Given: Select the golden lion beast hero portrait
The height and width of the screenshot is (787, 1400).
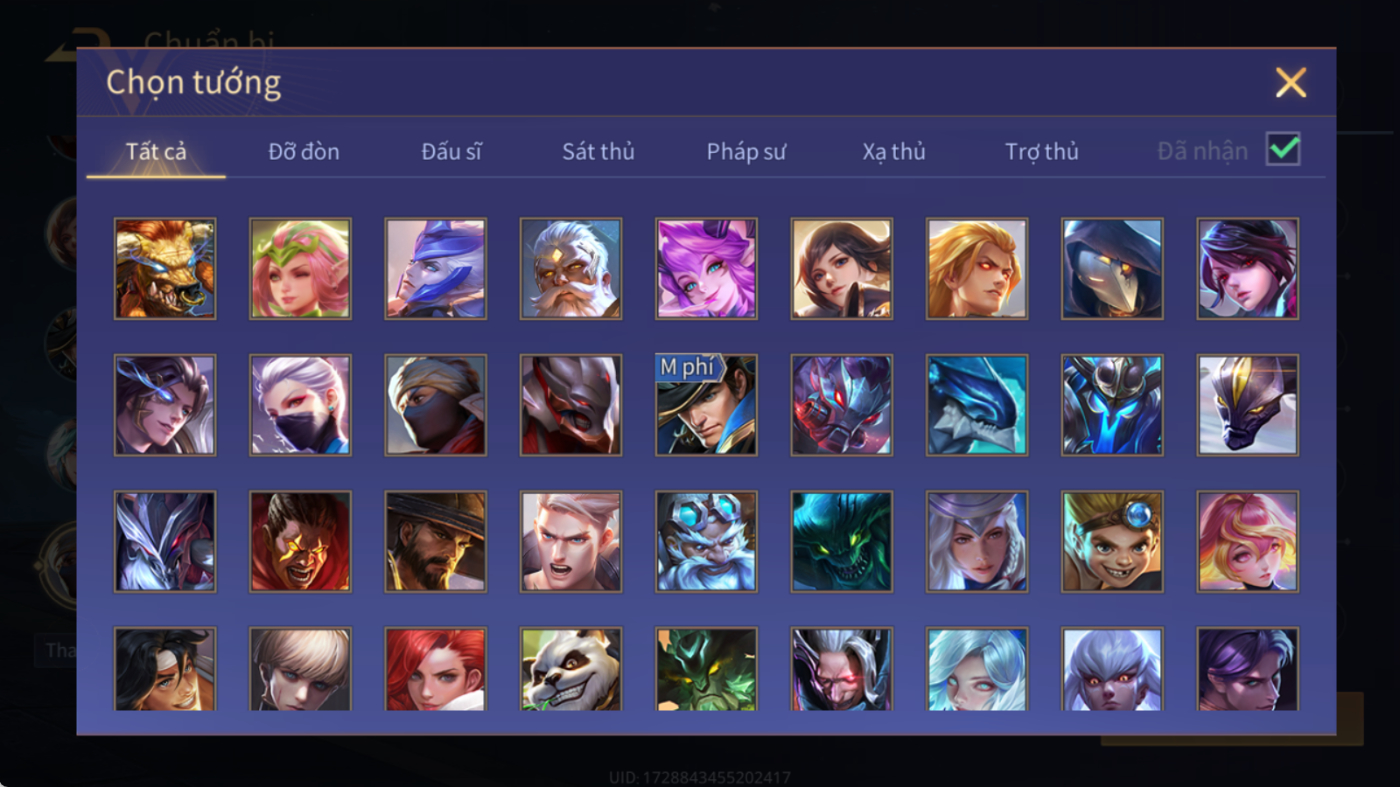Looking at the screenshot, I should (x=165, y=269).
